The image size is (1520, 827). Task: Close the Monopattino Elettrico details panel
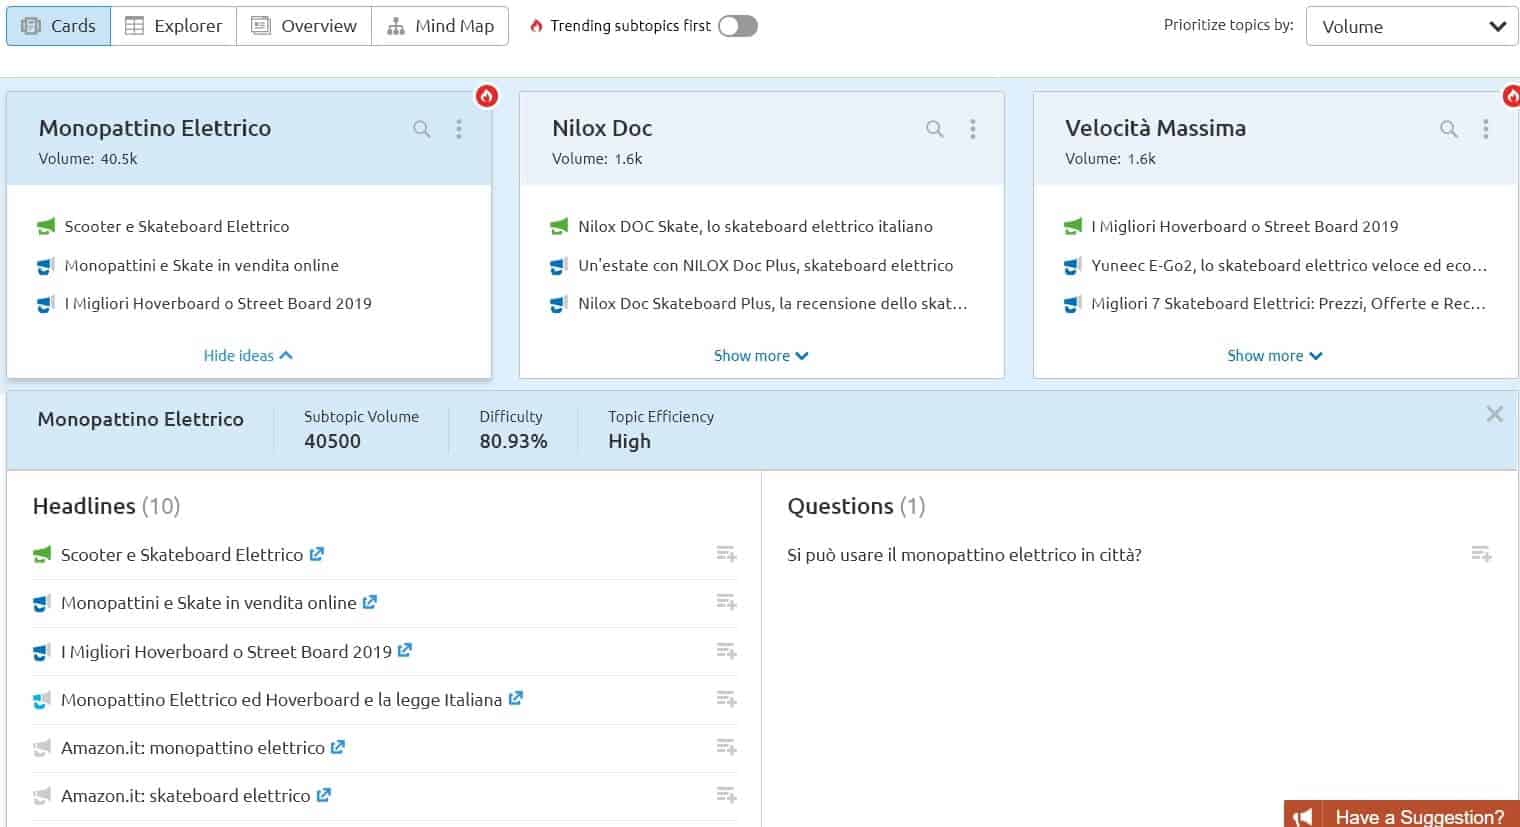click(1495, 414)
